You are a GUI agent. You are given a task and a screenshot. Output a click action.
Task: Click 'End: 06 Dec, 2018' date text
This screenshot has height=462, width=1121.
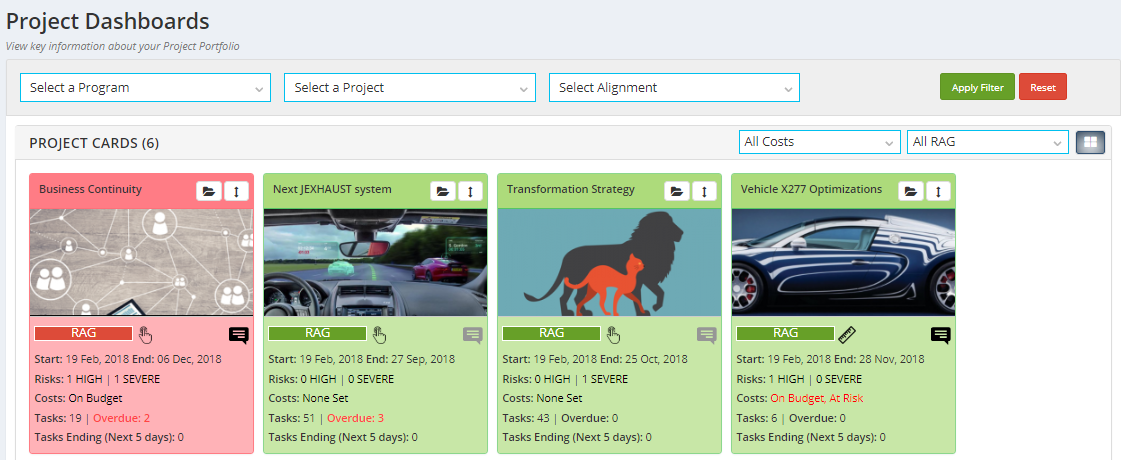[x=175, y=359]
